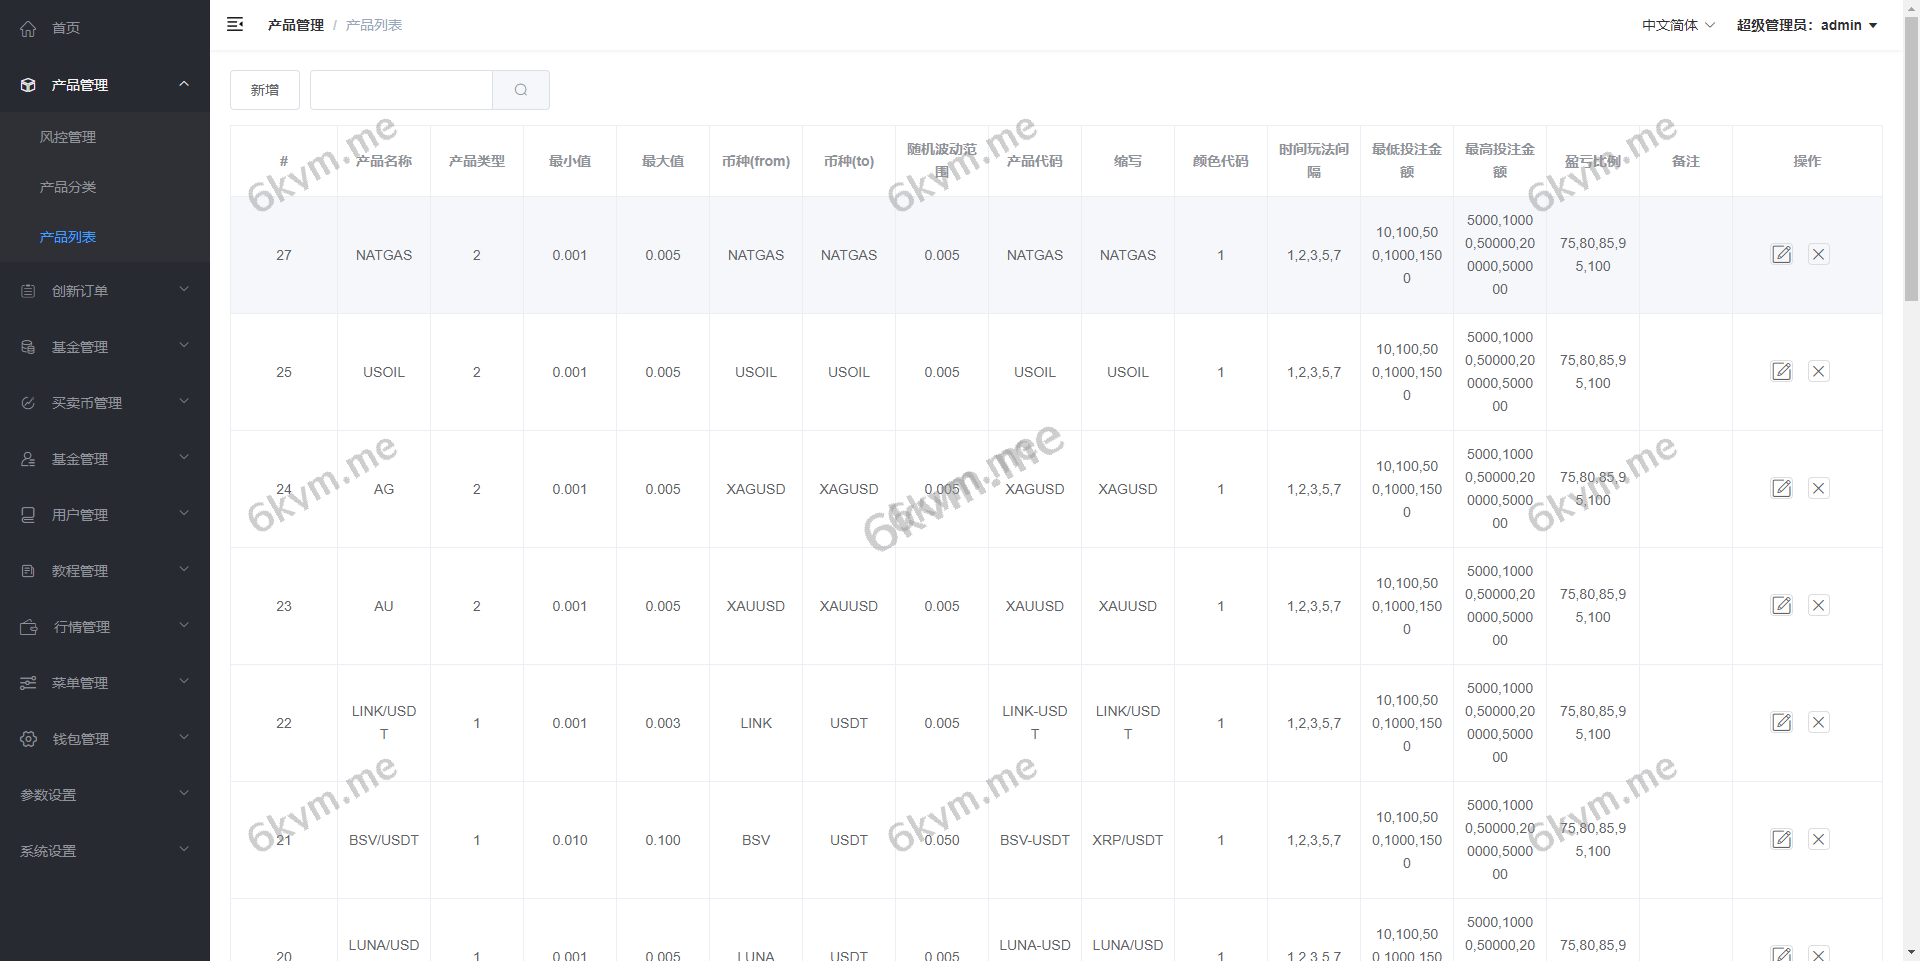Click the 产品管理 breadcrumb link
The height and width of the screenshot is (961, 1920).
coord(295,25)
